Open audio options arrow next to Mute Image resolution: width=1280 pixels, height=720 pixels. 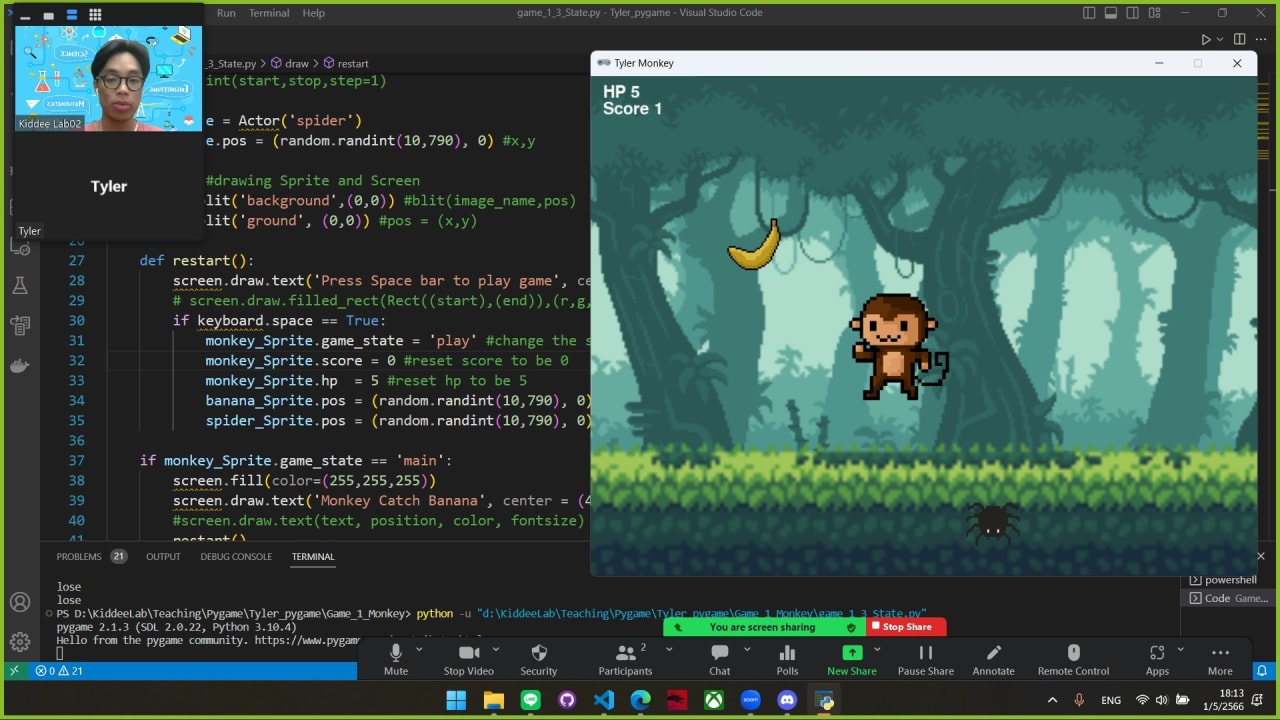tap(419, 649)
